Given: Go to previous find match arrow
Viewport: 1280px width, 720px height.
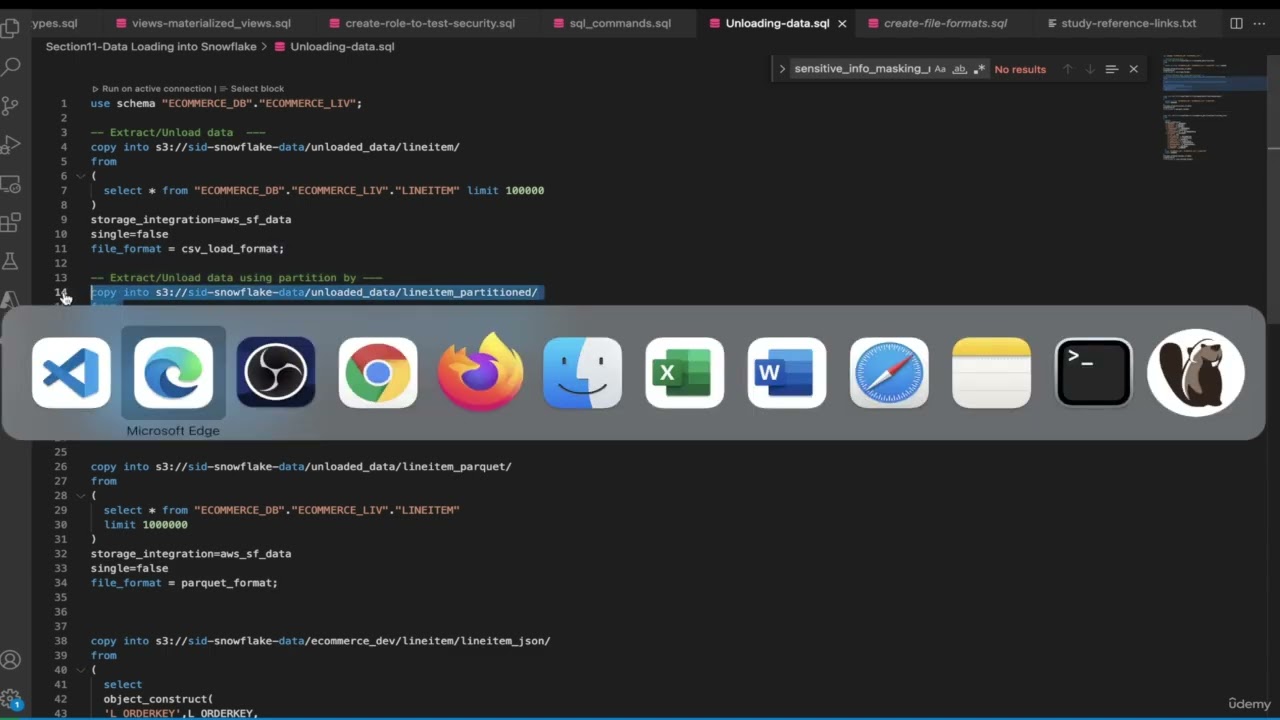Looking at the screenshot, I should 1067,69.
